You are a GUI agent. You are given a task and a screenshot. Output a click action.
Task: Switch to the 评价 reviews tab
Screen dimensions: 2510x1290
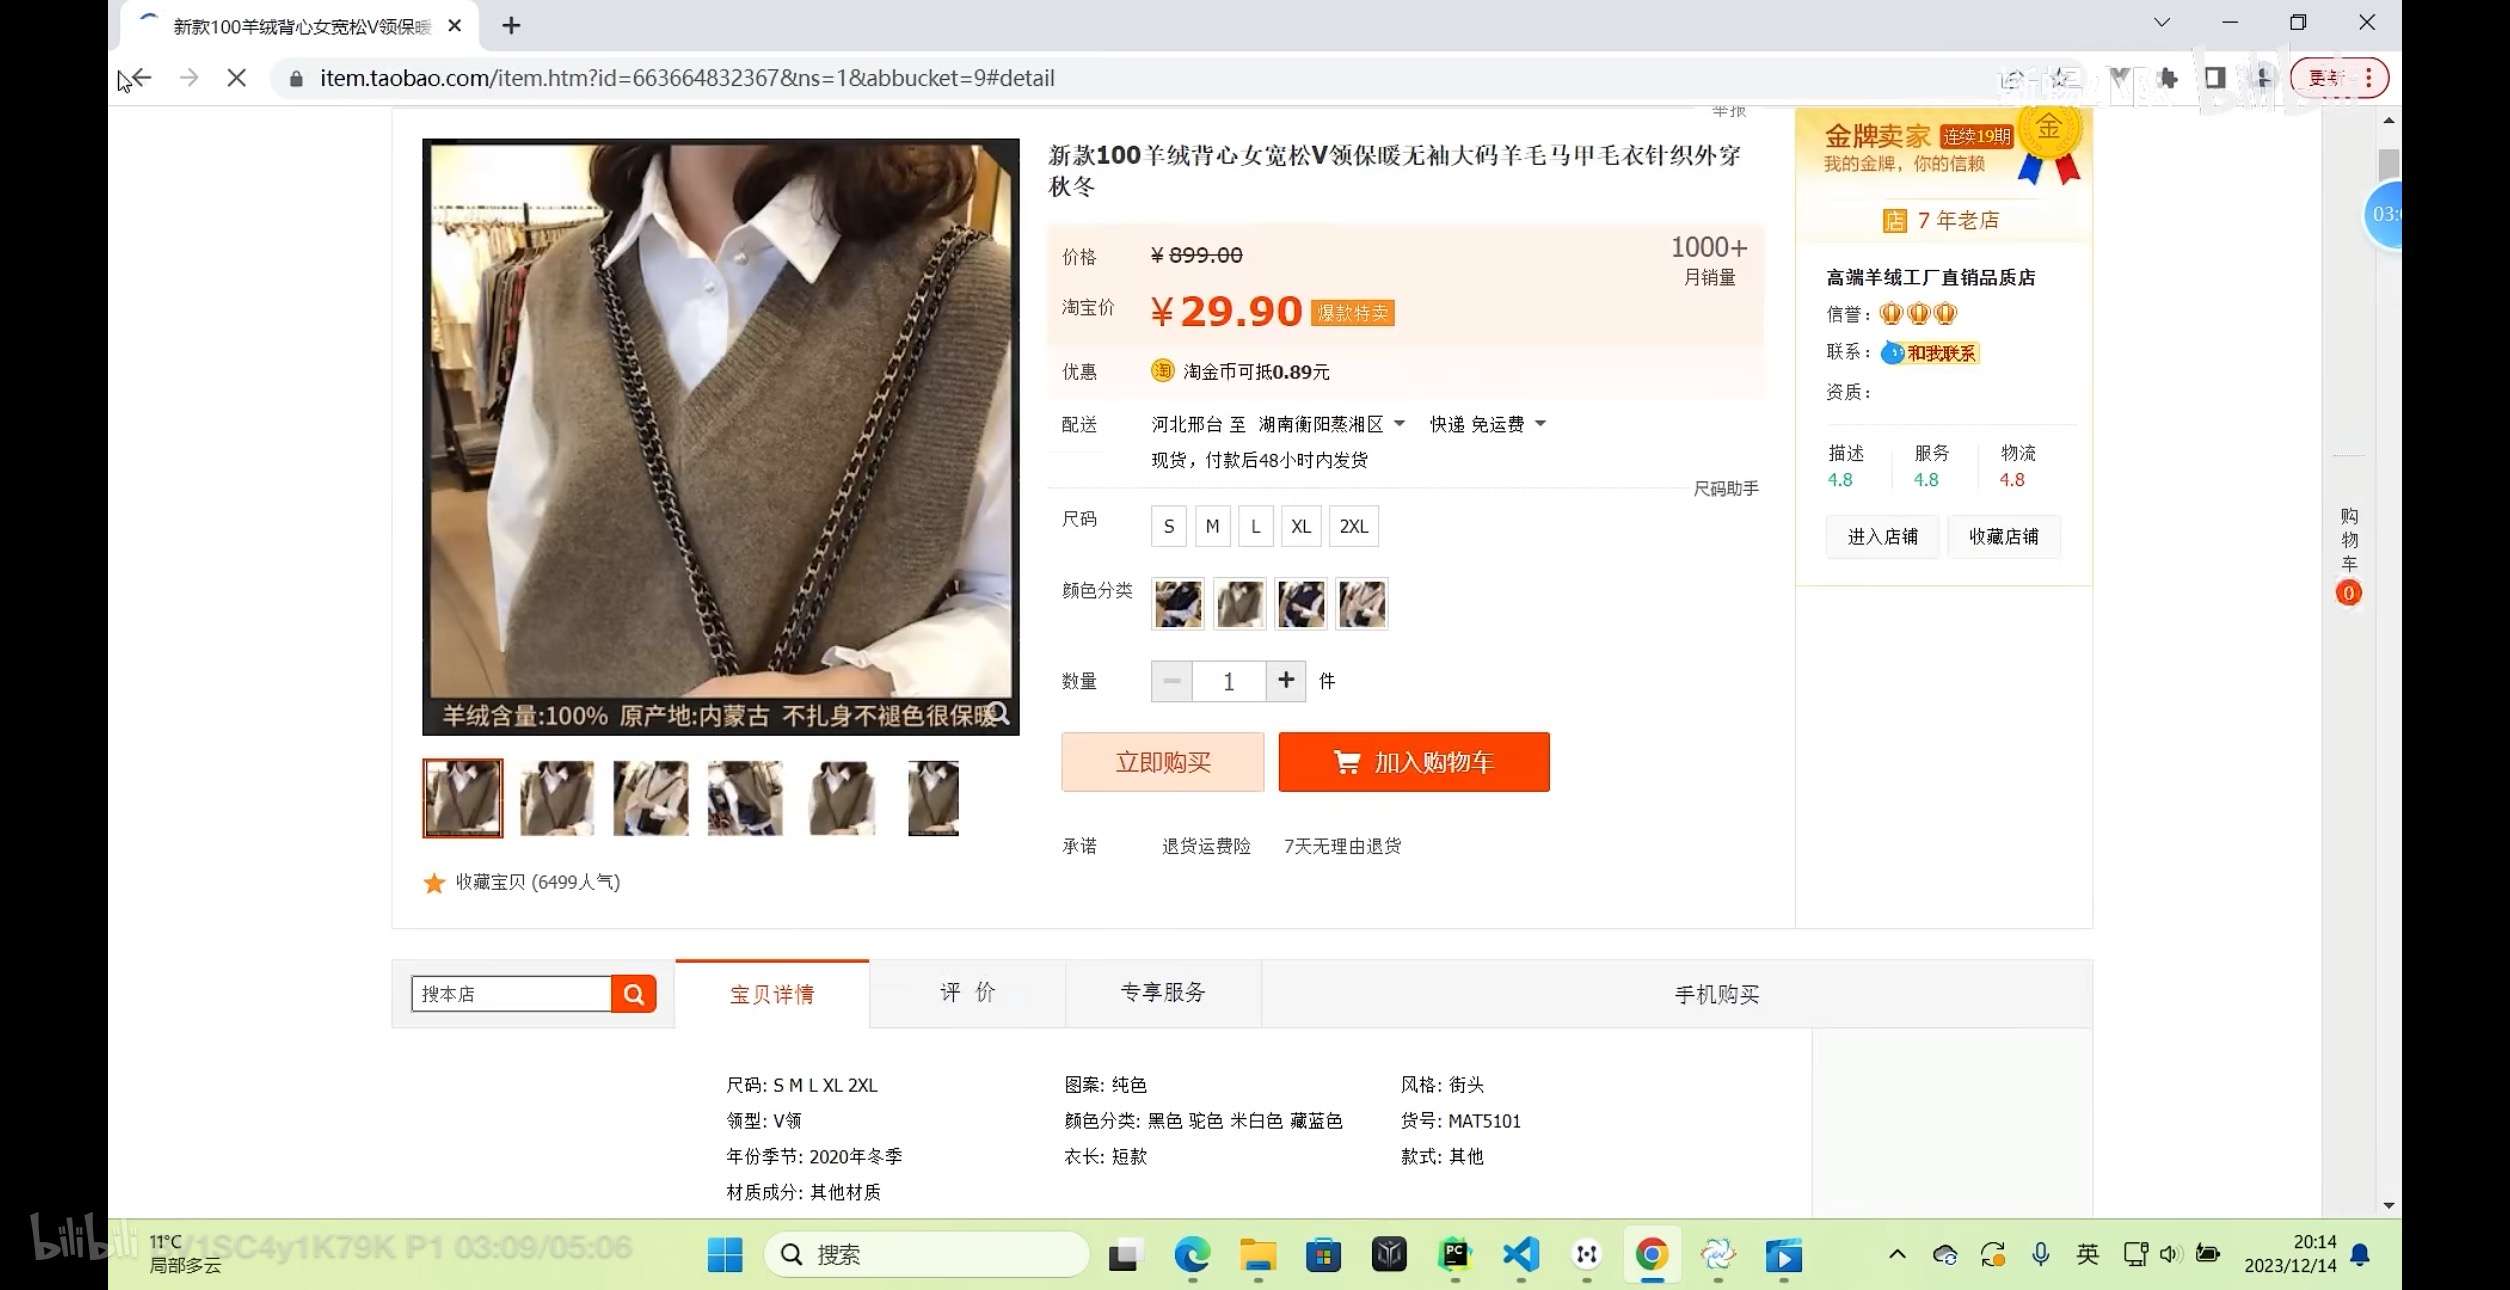coord(967,993)
